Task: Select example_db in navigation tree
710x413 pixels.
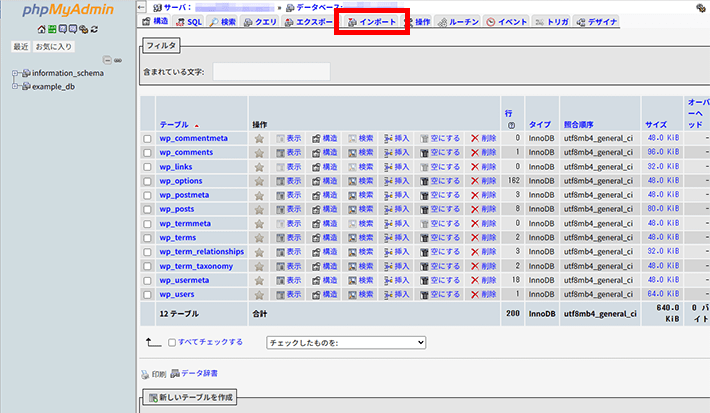Action: [x=53, y=86]
